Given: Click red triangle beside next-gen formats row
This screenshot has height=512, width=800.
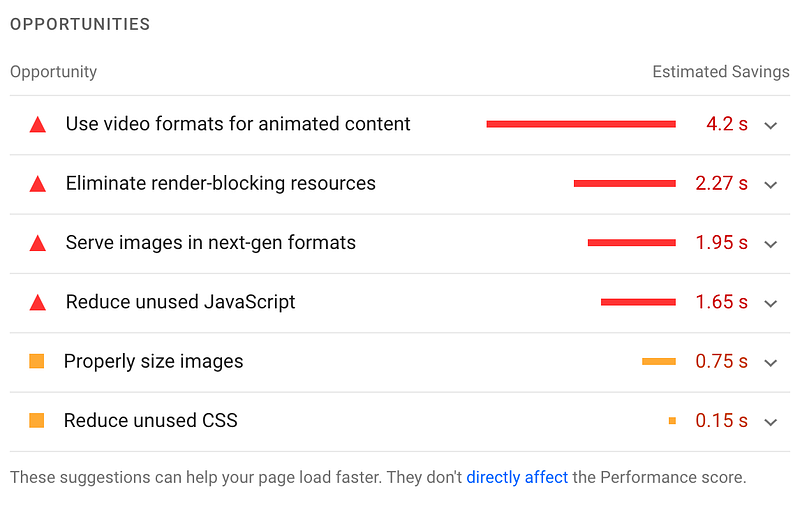Looking at the screenshot, I should (38, 243).
